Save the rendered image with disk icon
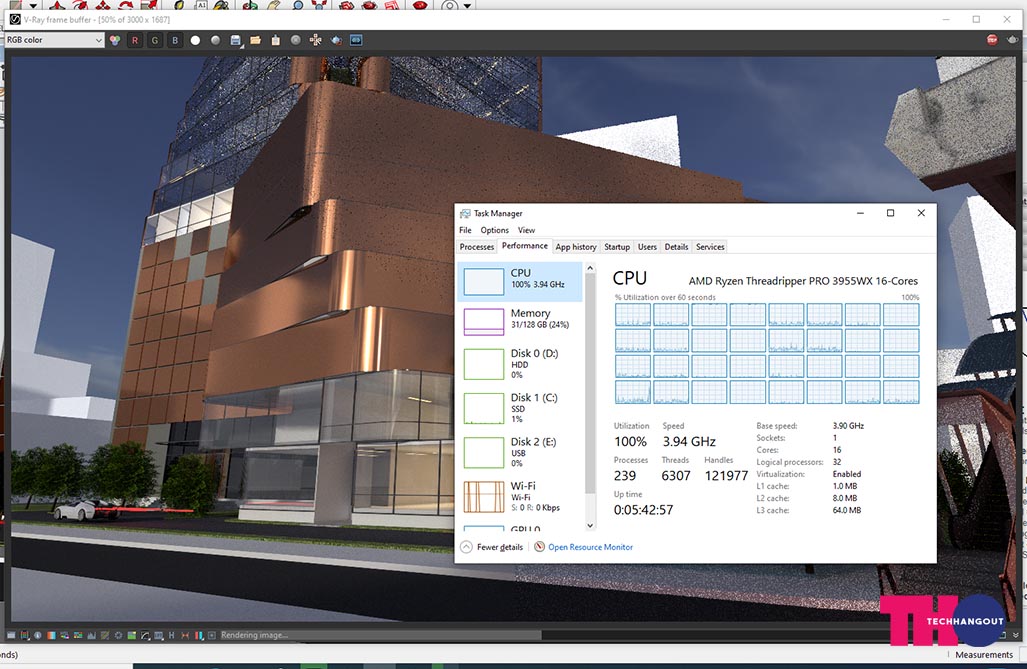 pyautogui.click(x=236, y=40)
